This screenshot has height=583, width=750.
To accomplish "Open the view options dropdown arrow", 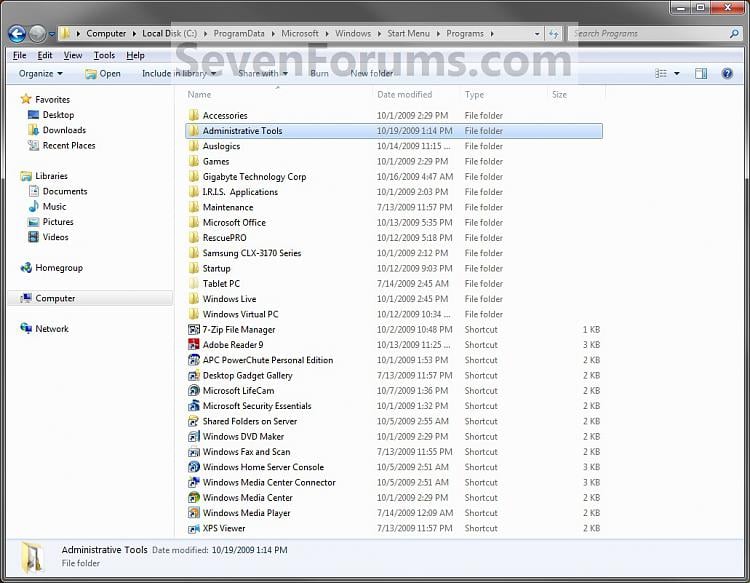I will coord(676,73).
